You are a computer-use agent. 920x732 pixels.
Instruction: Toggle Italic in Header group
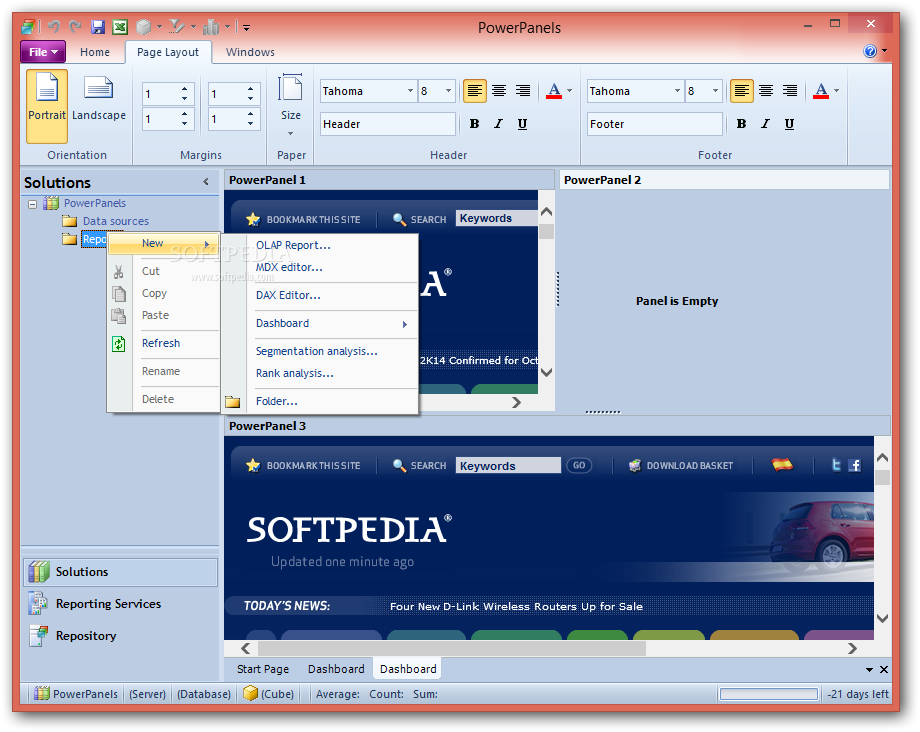coord(498,124)
